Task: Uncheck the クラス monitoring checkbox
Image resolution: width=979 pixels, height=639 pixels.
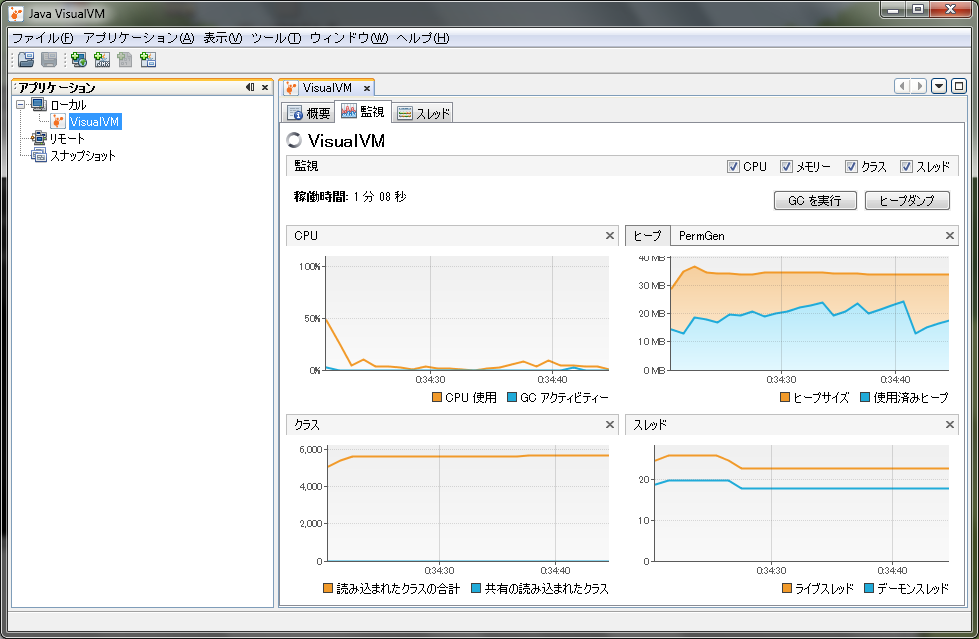Action: [851, 167]
